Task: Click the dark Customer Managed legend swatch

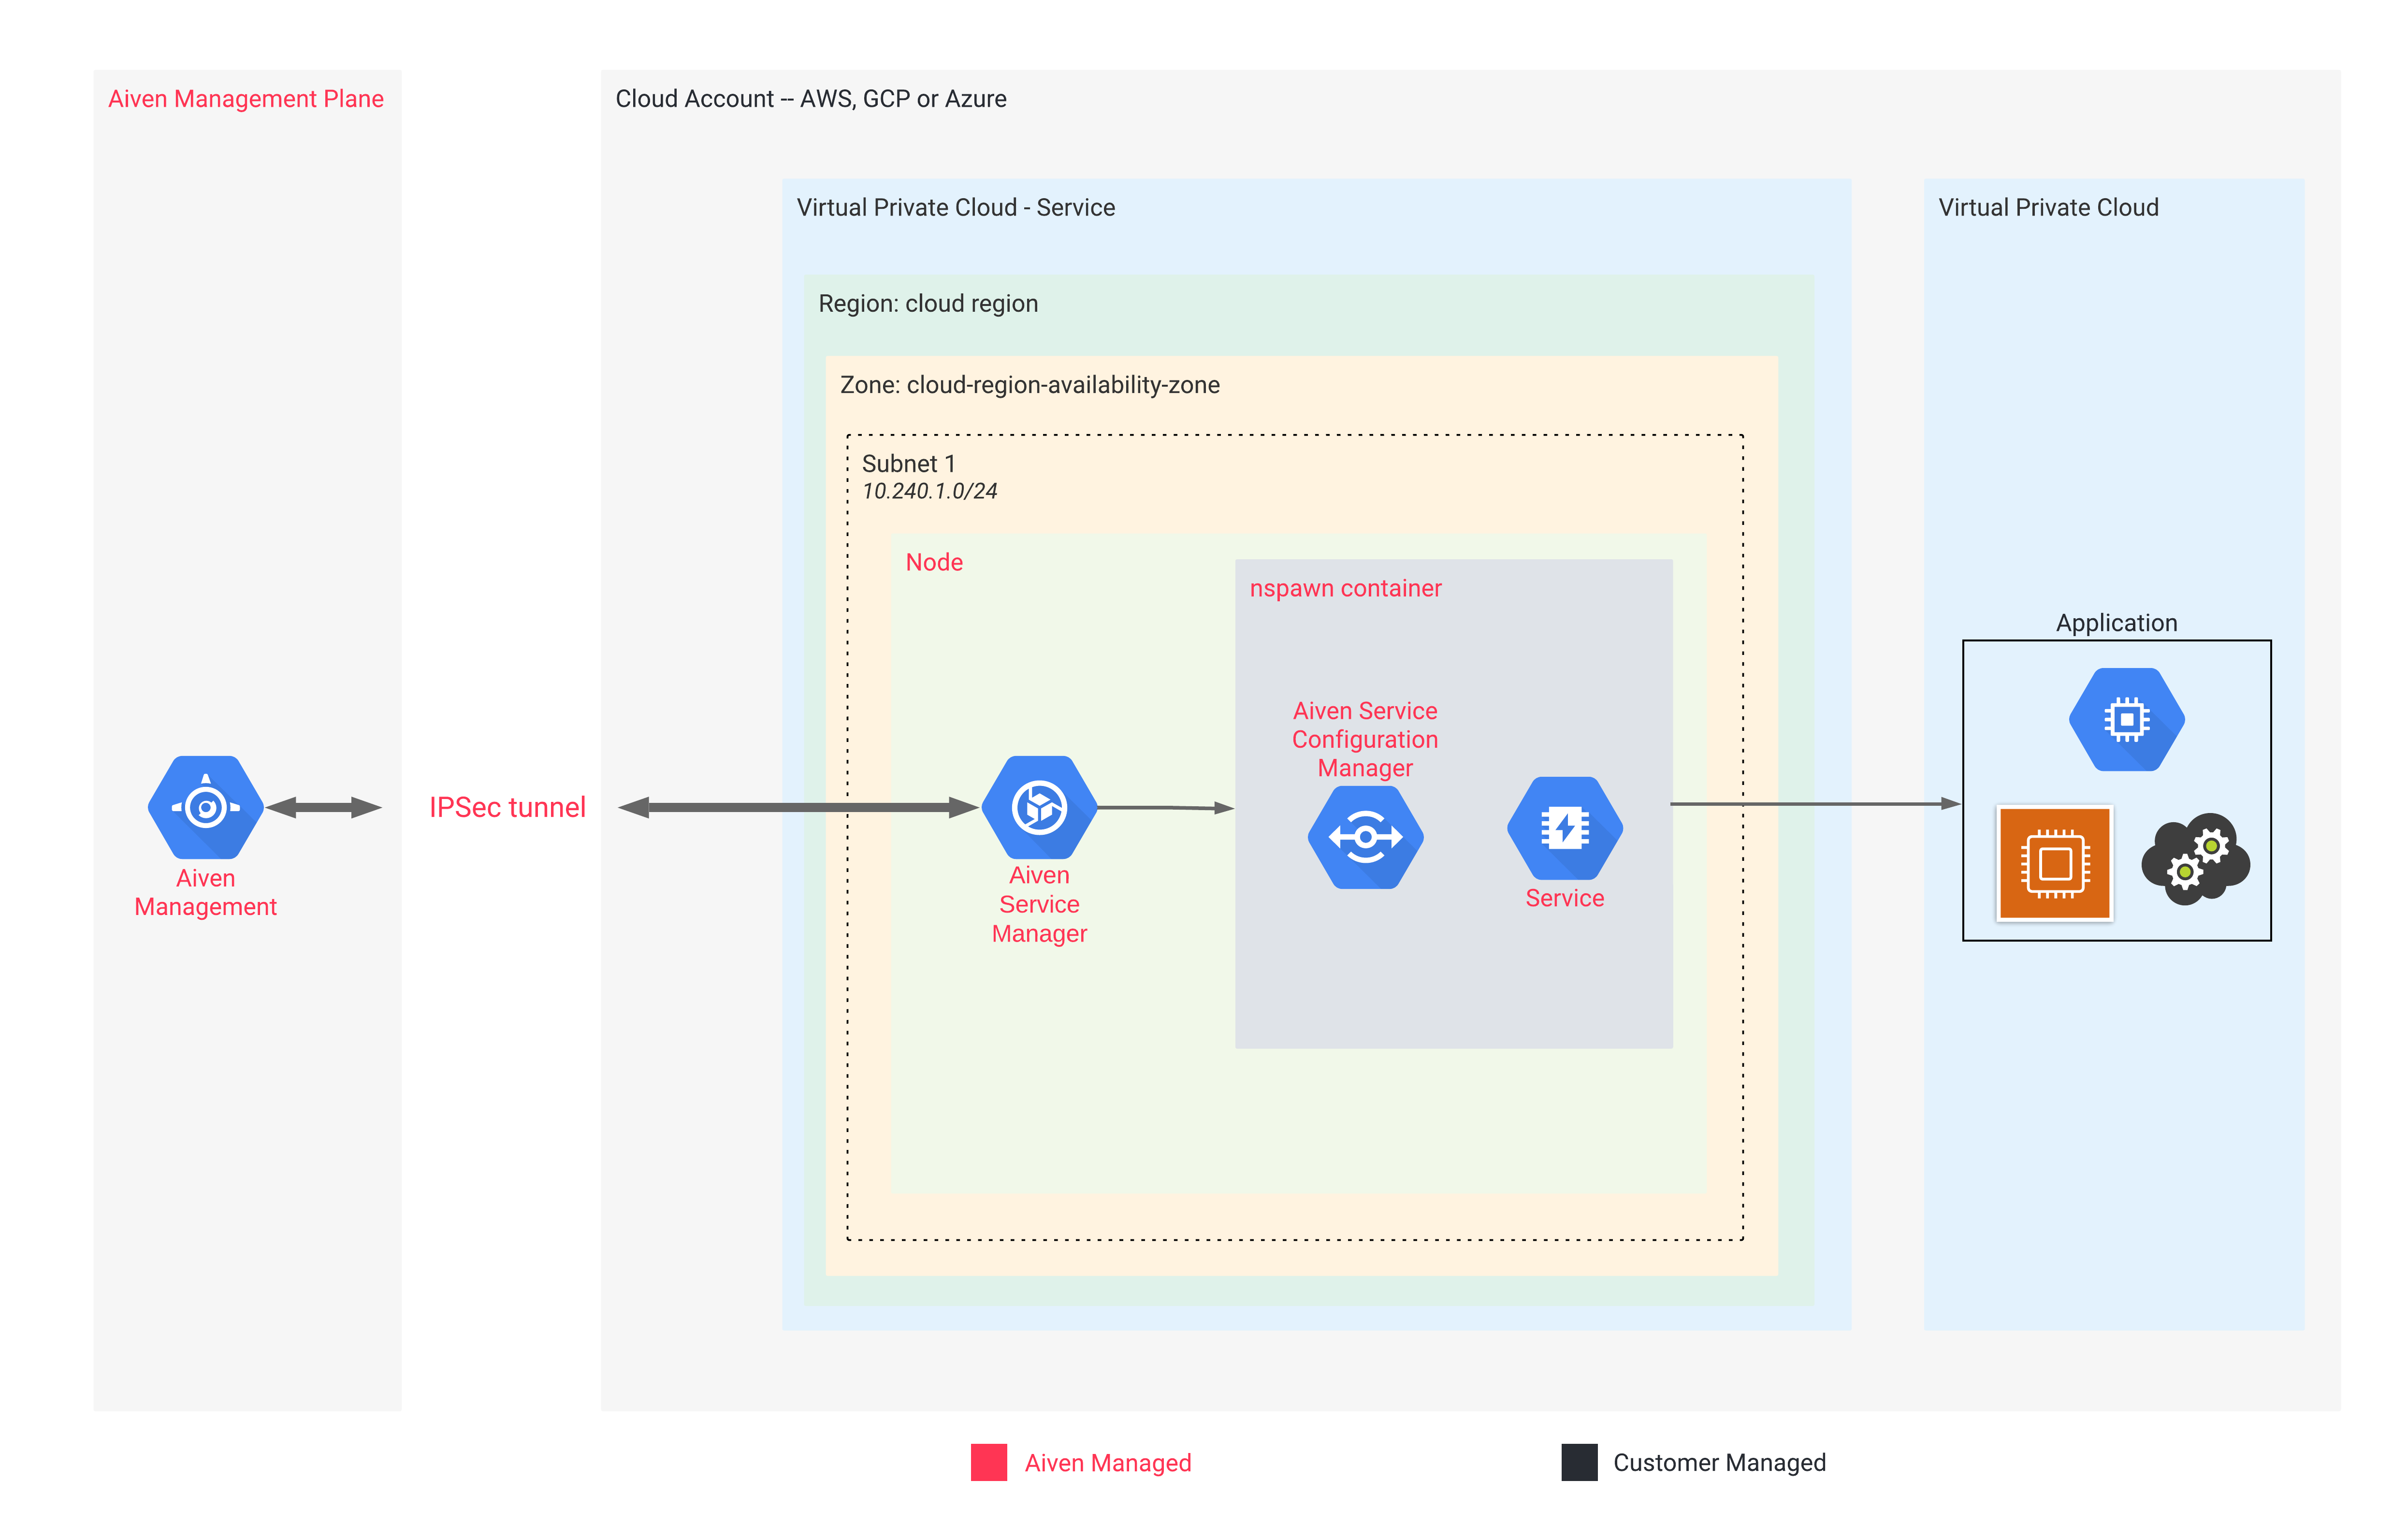Action: pyautogui.click(x=1579, y=1462)
